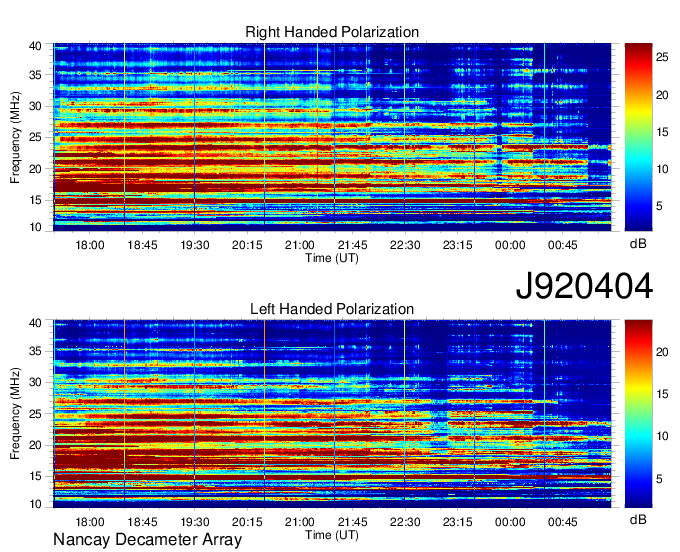Click the 21:45 time tick of Right Handed plot

[353, 245]
